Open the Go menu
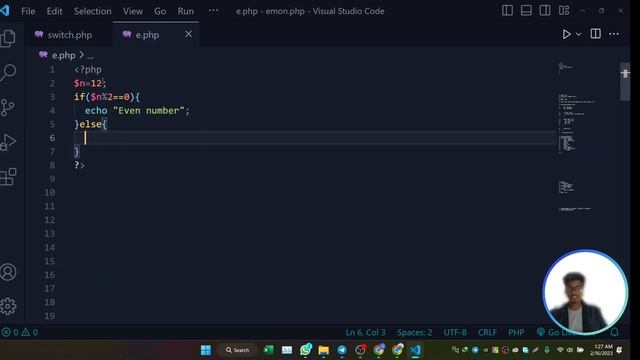 tap(160, 11)
